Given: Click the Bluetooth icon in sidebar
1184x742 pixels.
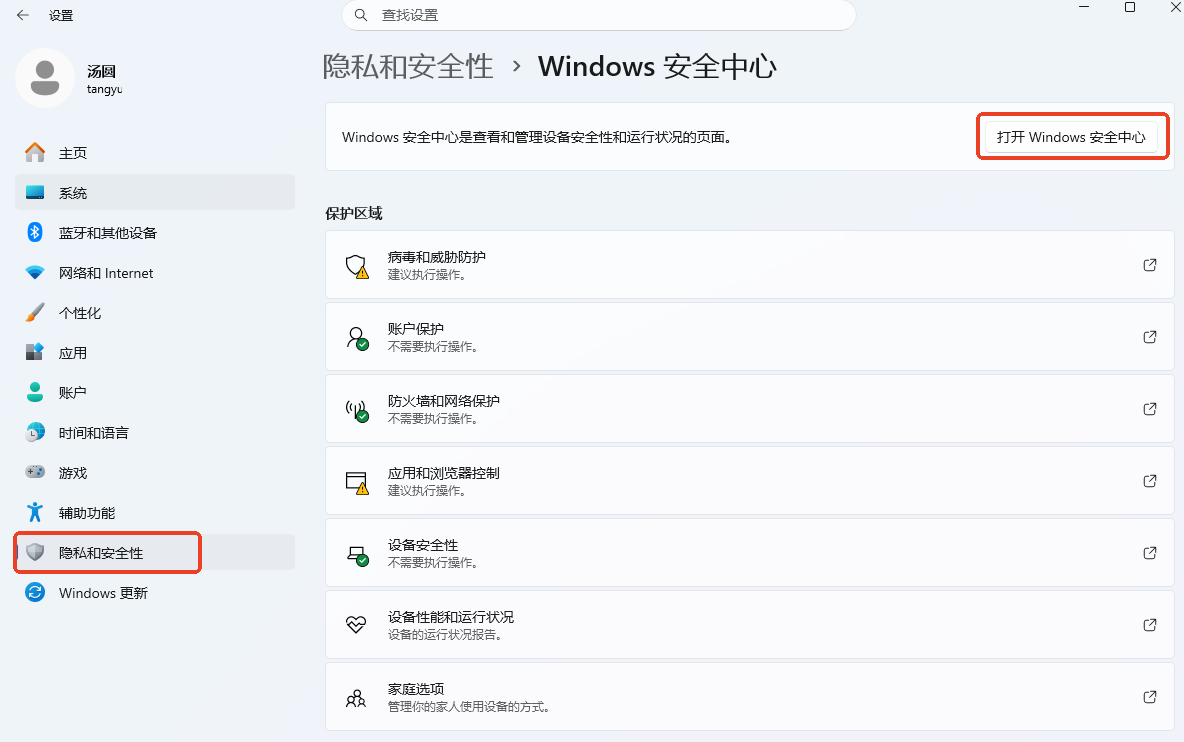Looking at the screenshot, I should click(35, 232).
